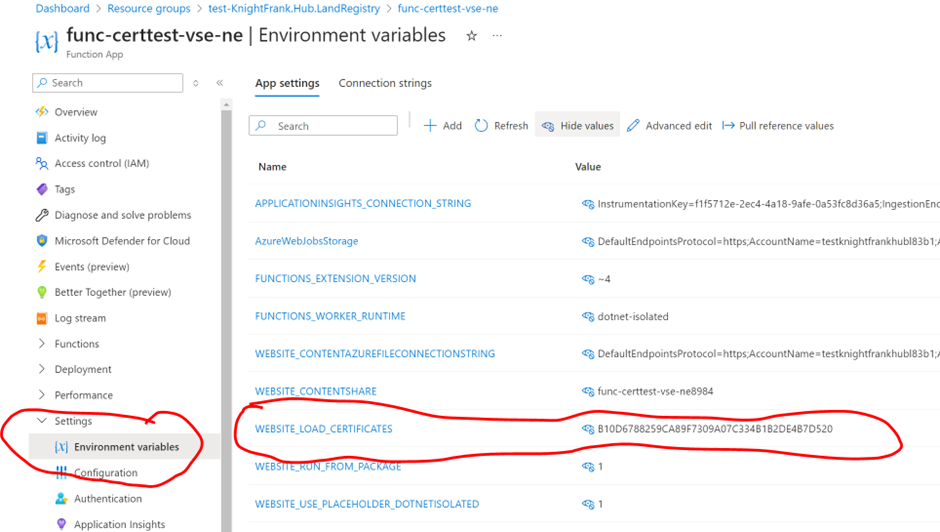The height and width of the screenshot is (532, 940).
Task: Open func-certtest-vse-ne breadcrumb
Action: [448, 8]
